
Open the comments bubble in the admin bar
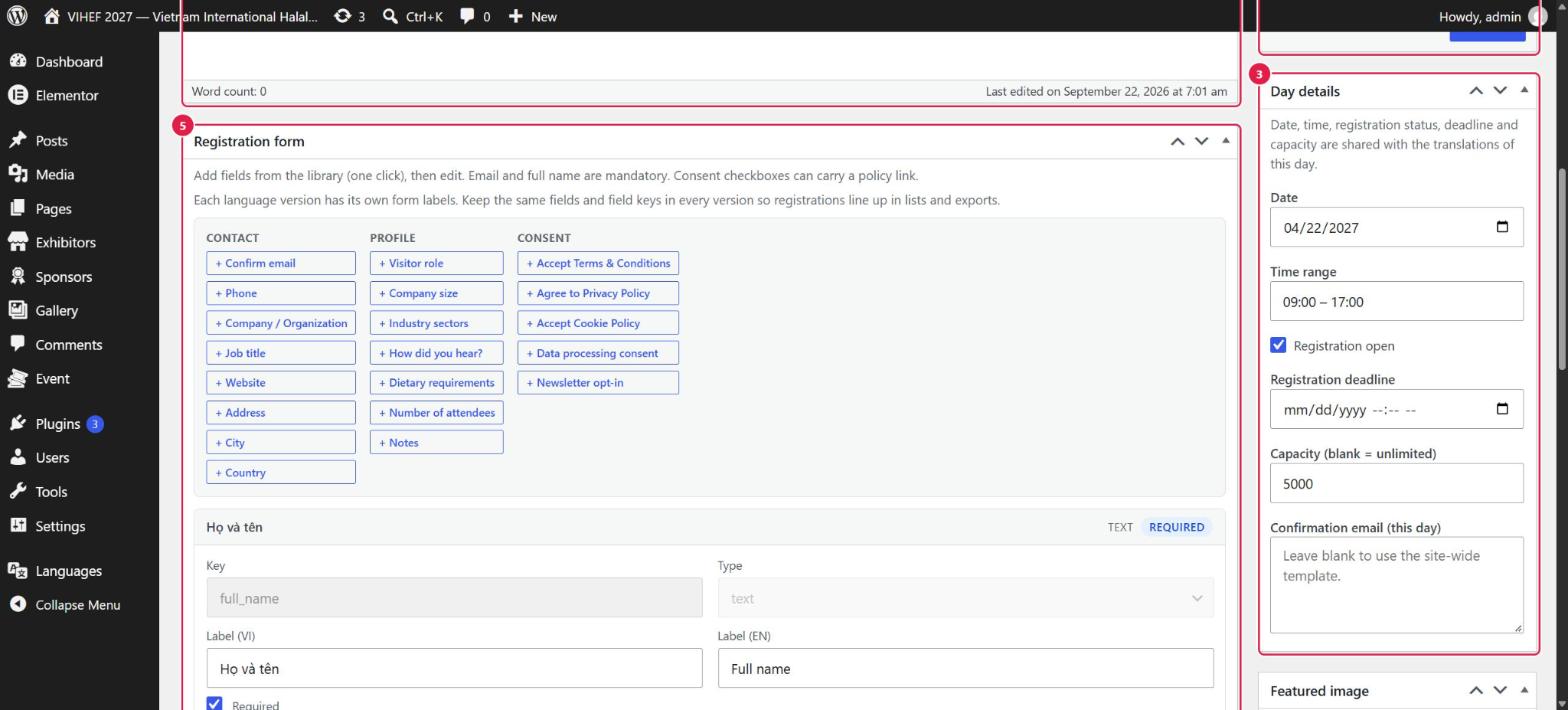click(x=467, y=16)
